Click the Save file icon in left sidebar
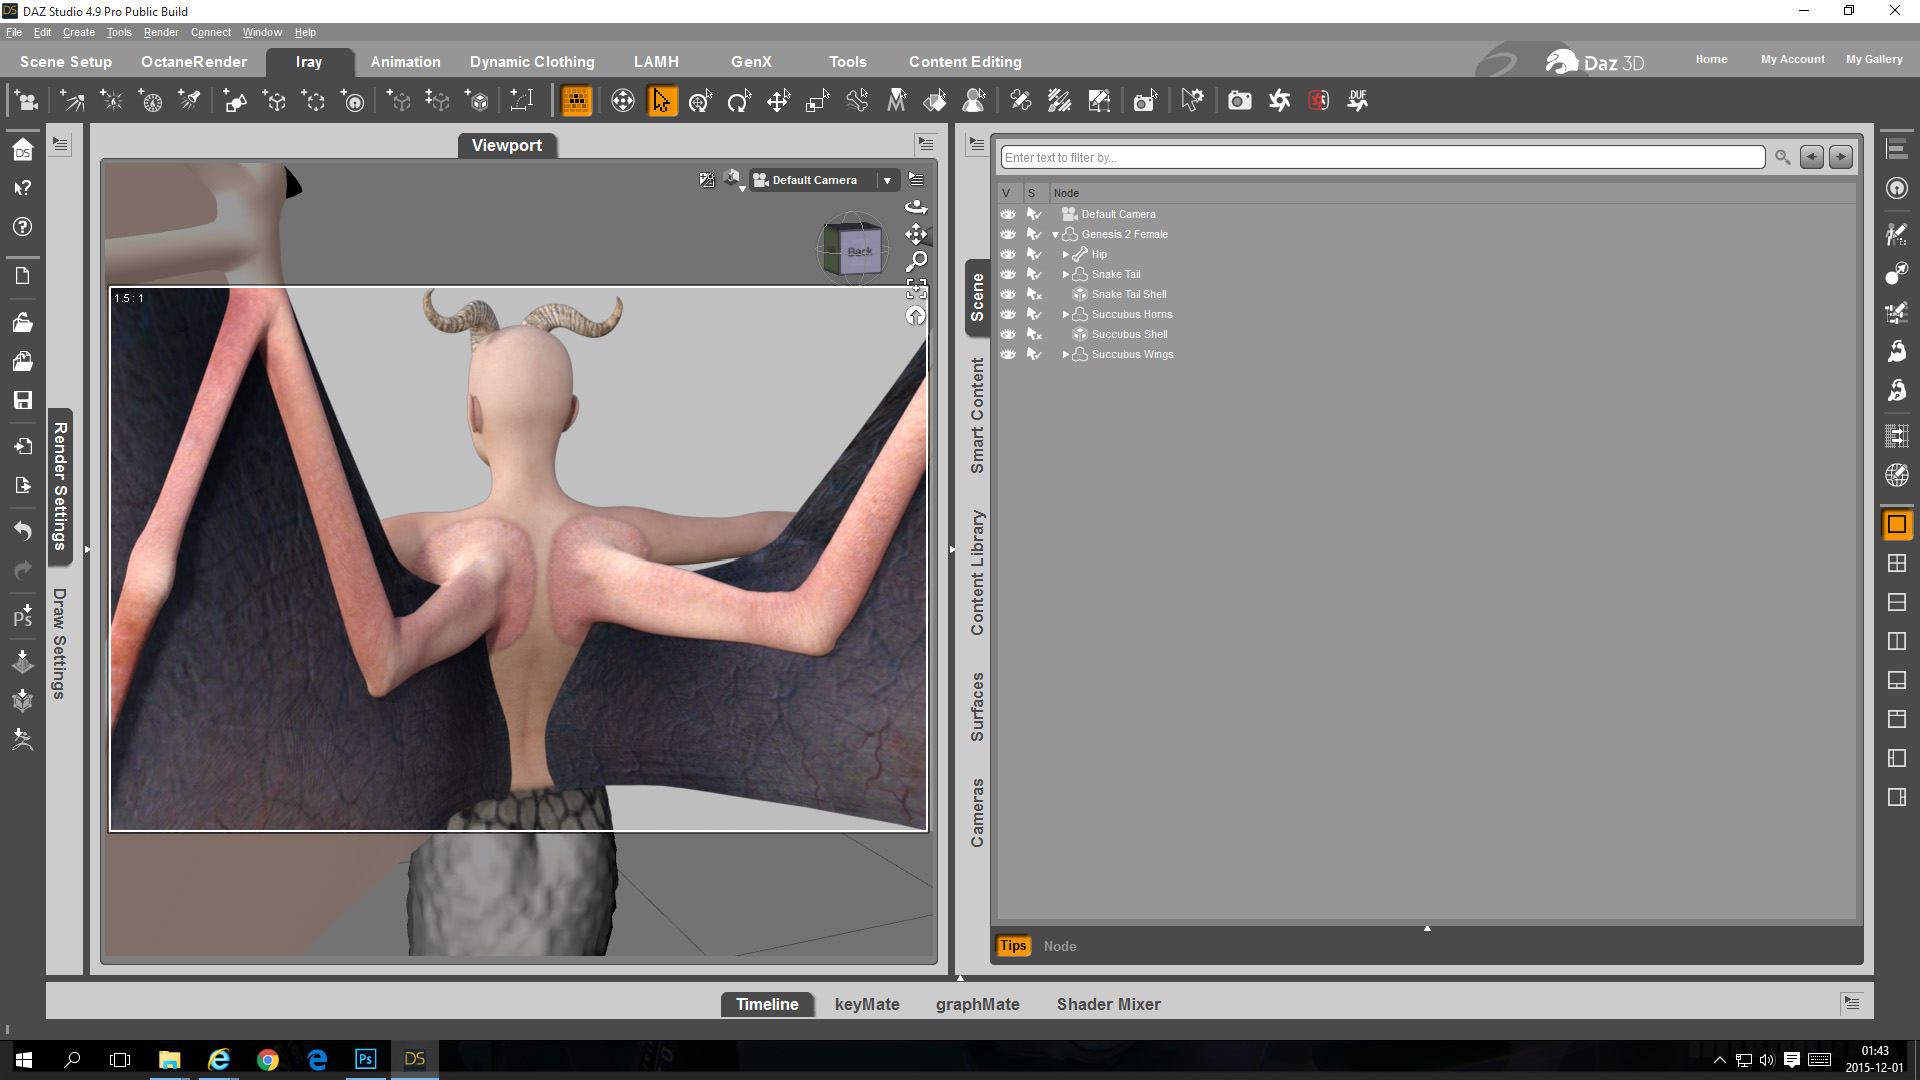Viewport: 1920px width, 1080px height. 22,400
